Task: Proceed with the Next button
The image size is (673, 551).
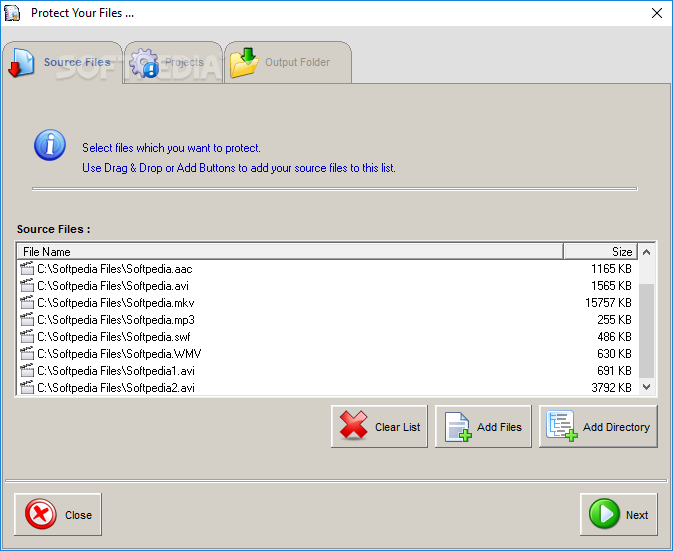Action: pos(618,515)
